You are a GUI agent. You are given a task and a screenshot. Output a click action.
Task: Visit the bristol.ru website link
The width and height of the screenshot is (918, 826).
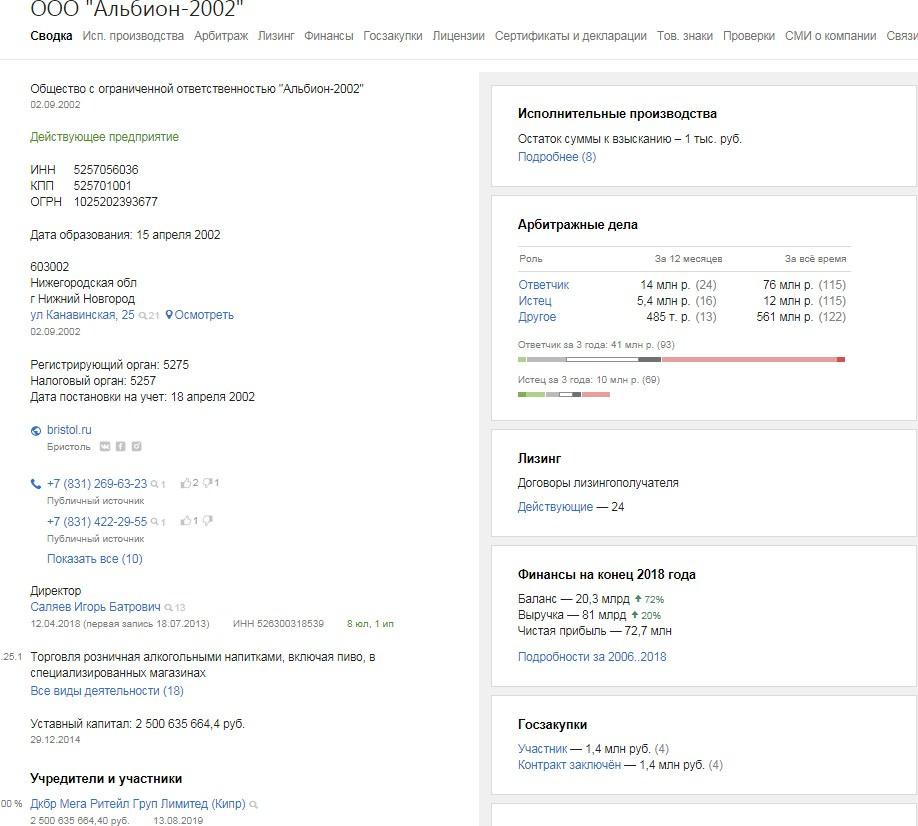(69, 430)
